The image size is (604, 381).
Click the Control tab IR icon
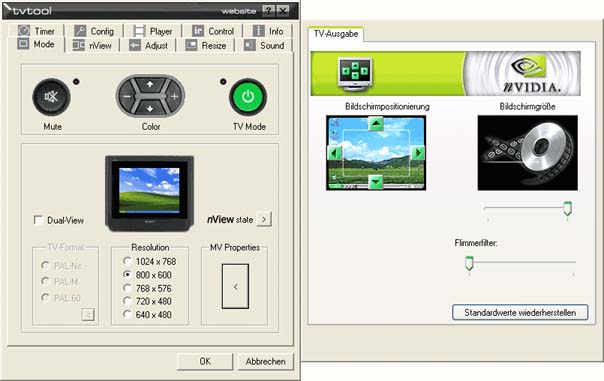(x=198, y=31)
